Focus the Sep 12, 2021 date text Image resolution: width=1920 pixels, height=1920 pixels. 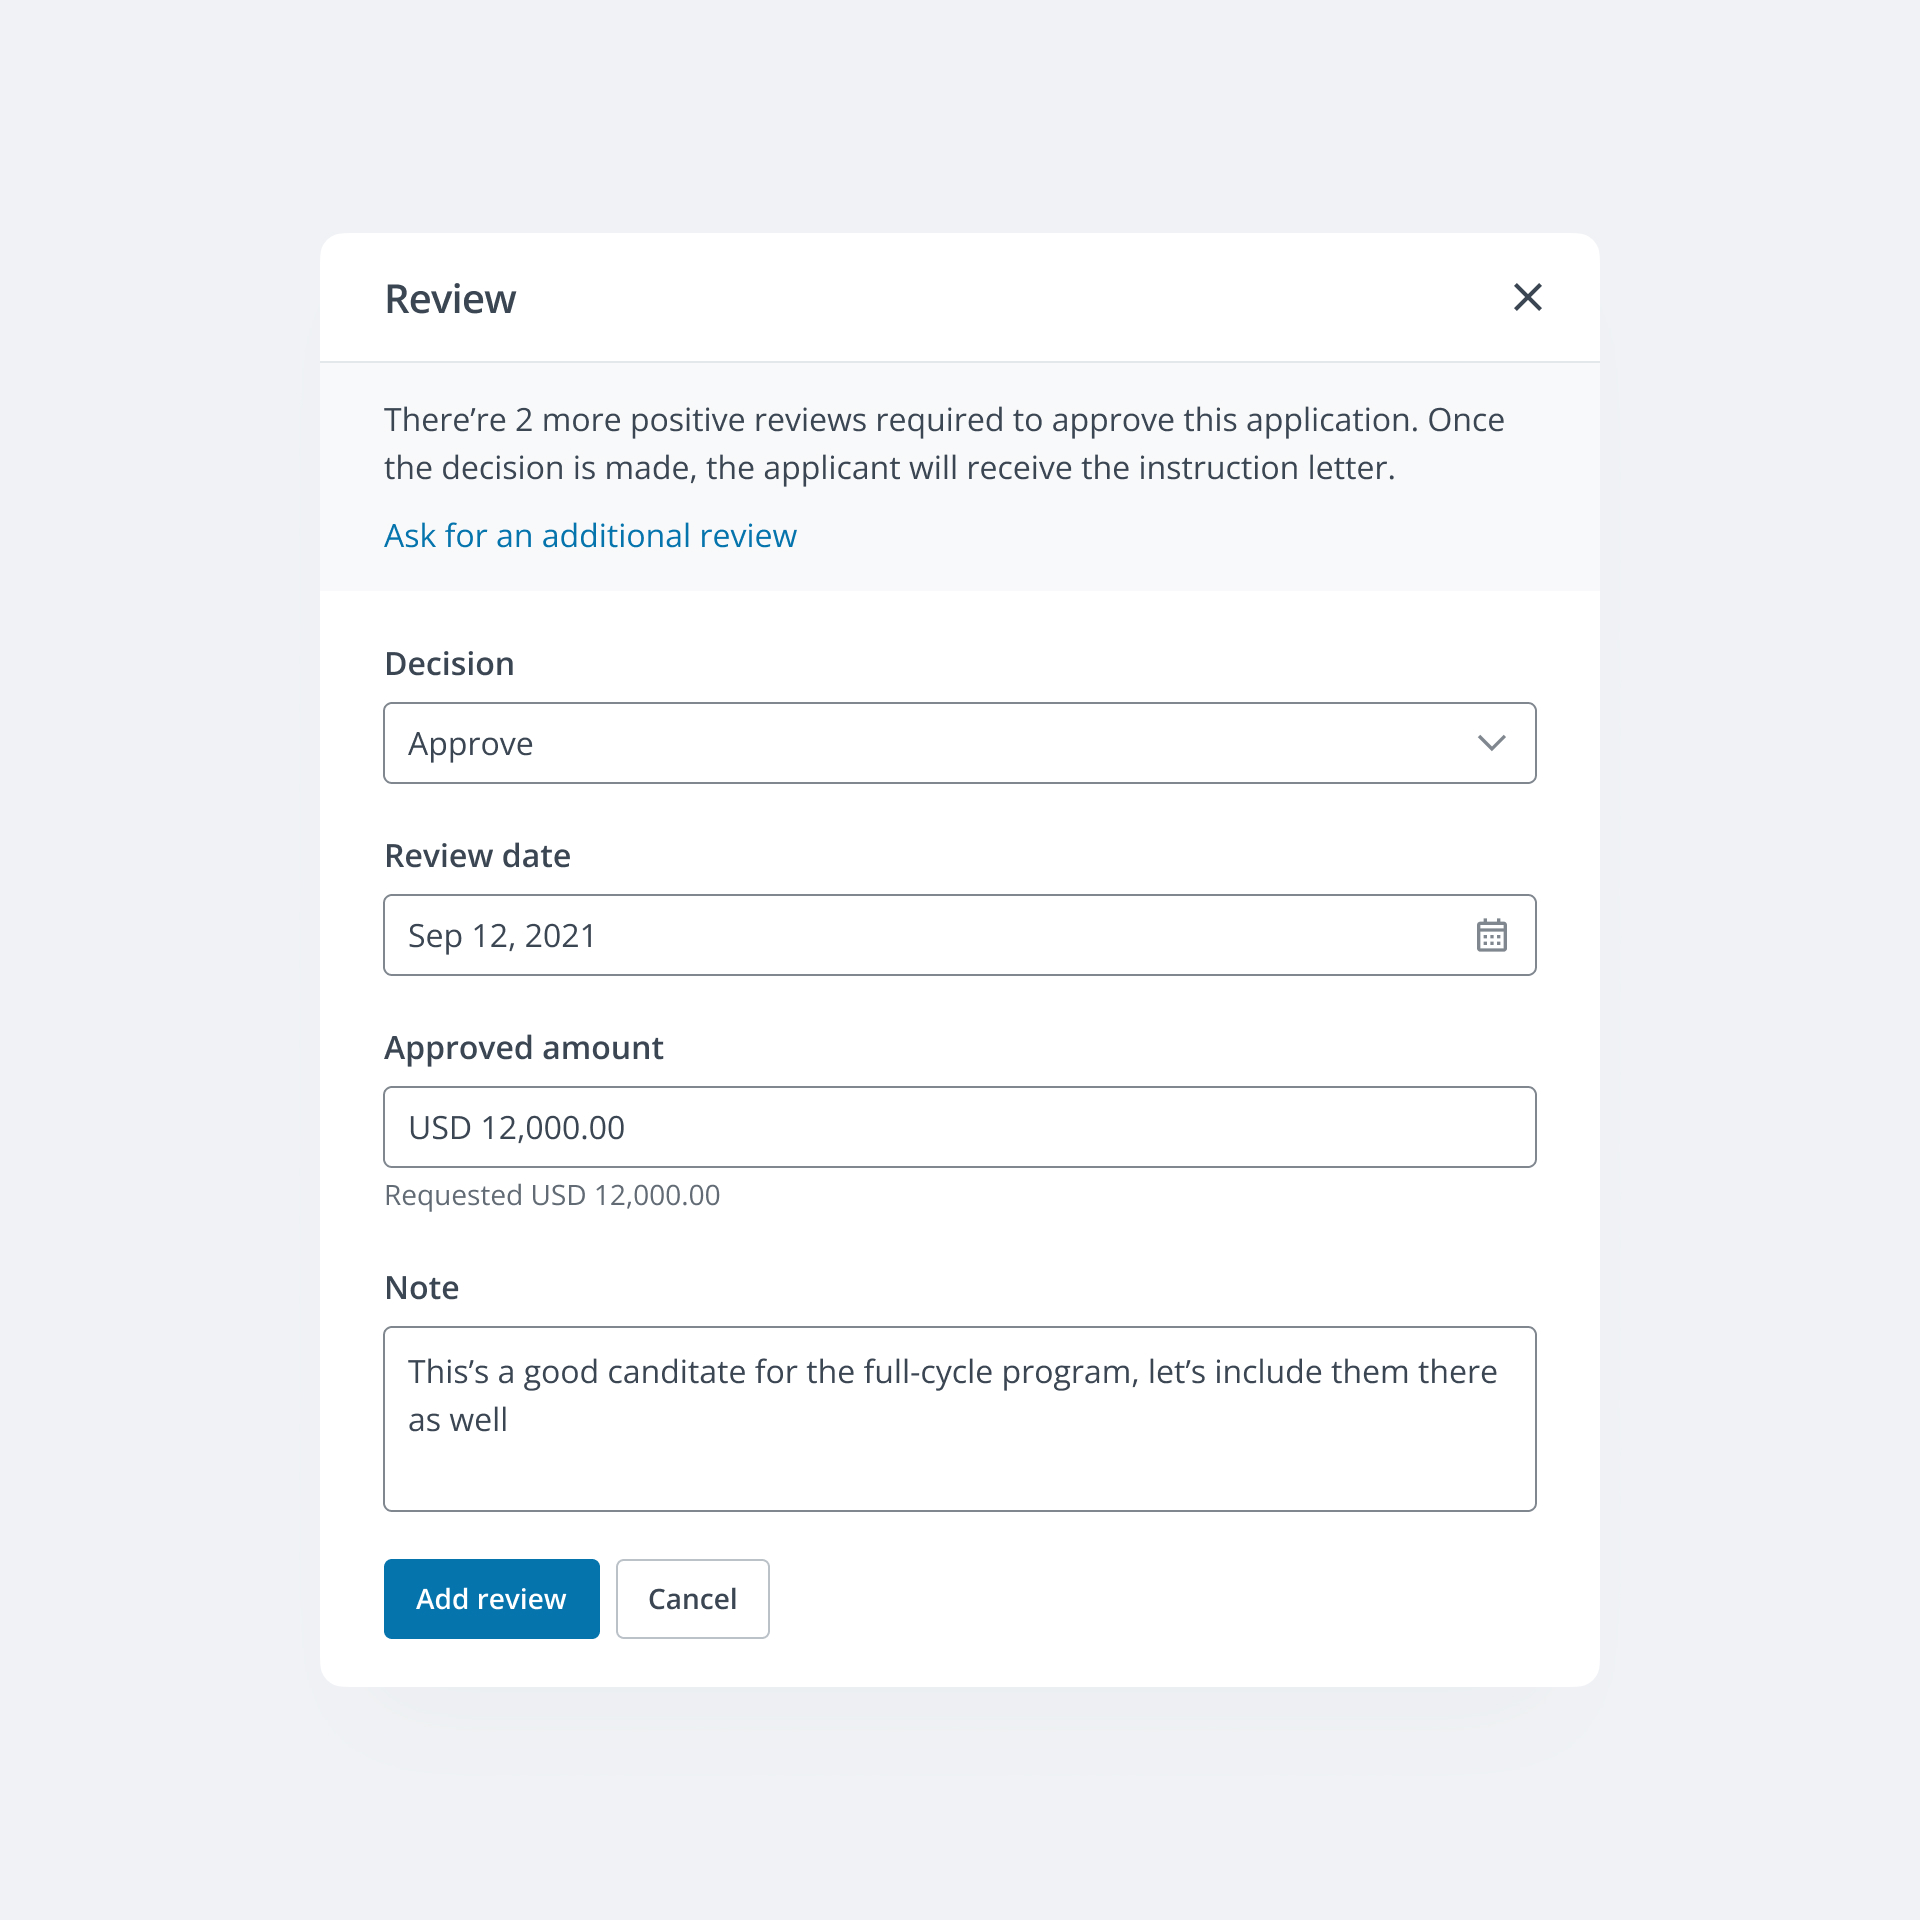(x=501, y=936)
